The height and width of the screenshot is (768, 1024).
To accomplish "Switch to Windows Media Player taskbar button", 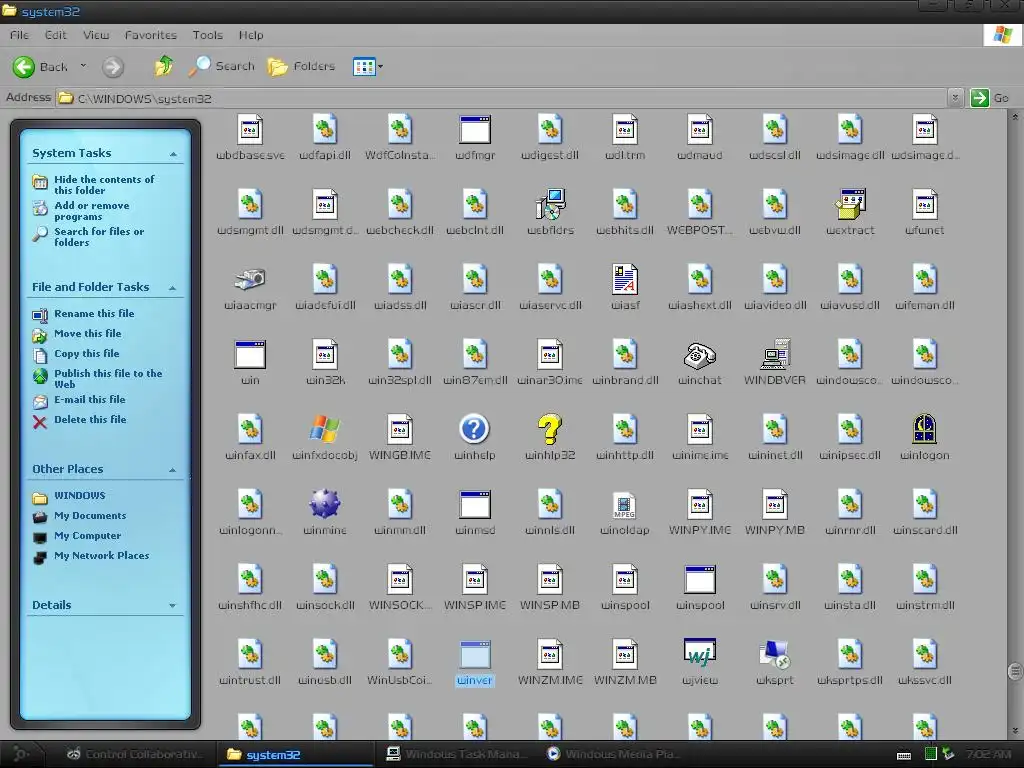I will click(x=614, y=754).
